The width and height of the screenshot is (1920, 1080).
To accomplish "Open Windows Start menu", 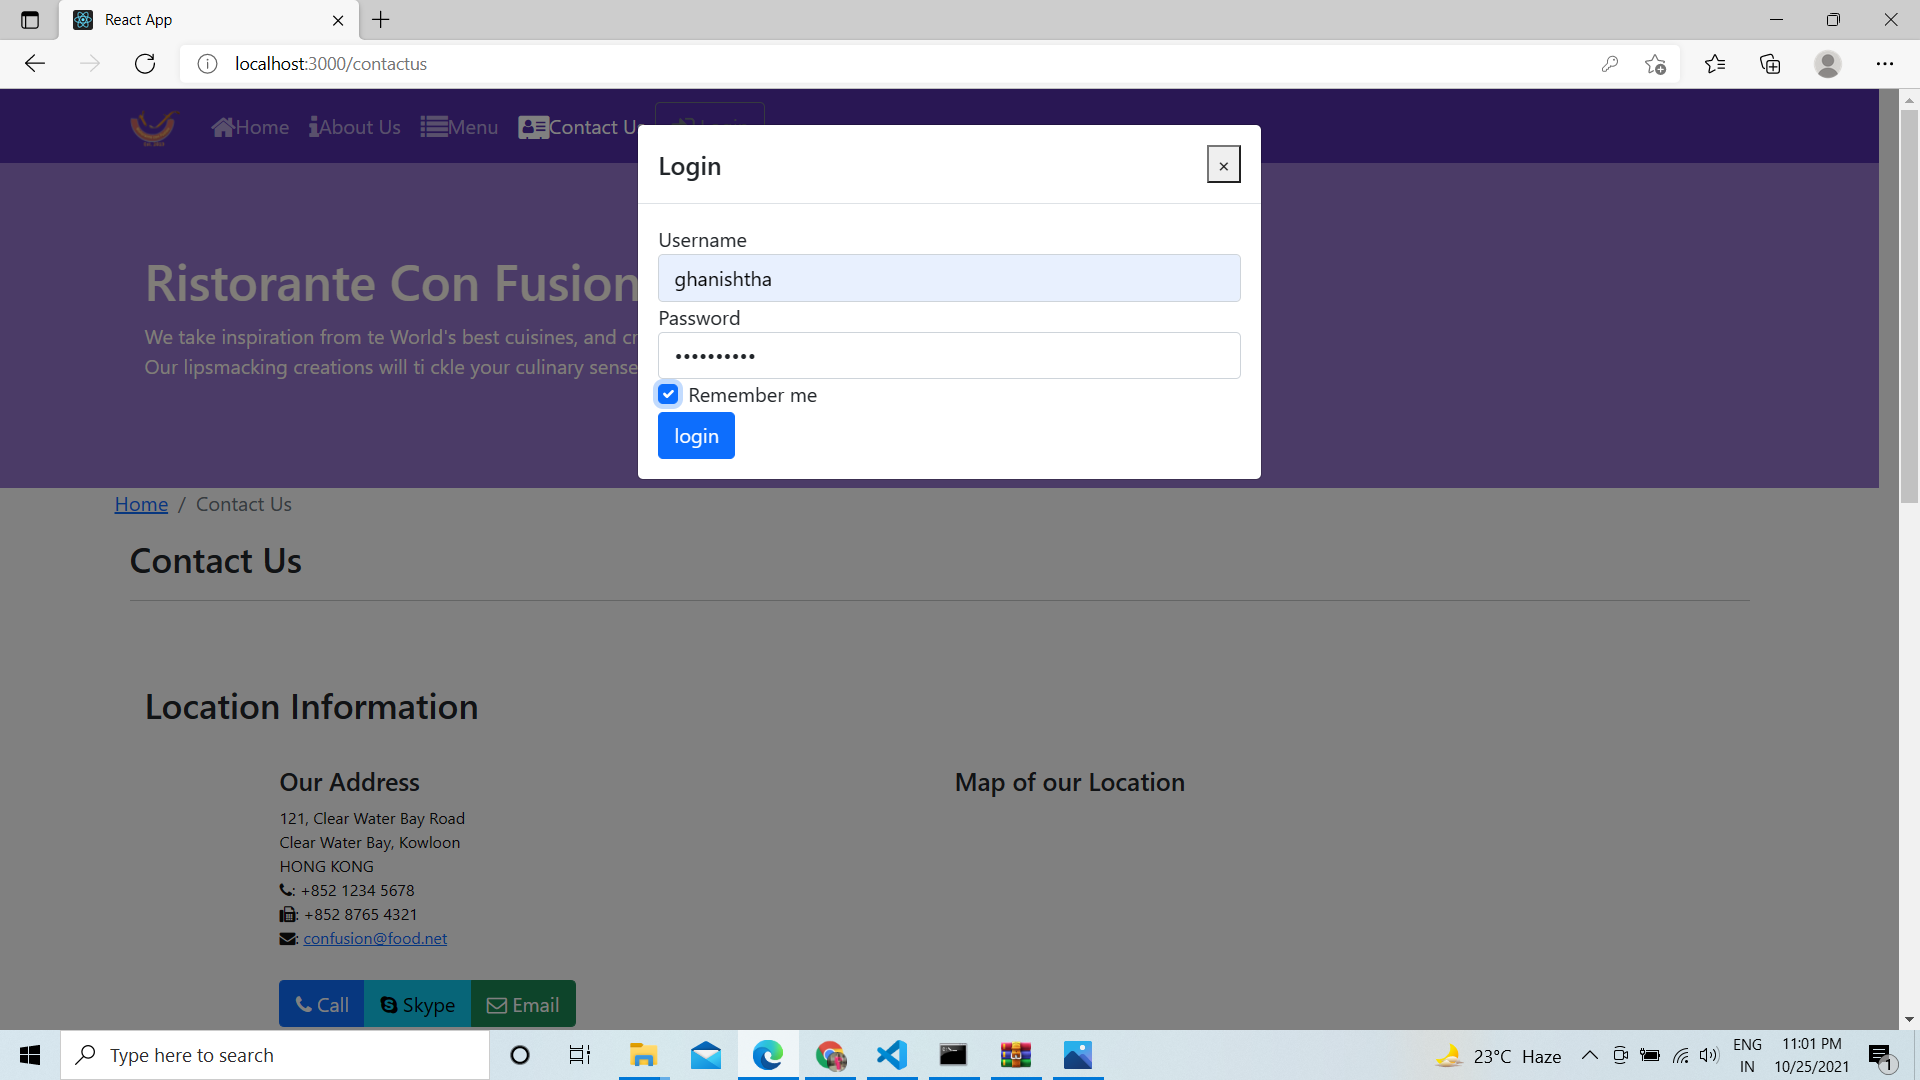I will point(30,1055).
